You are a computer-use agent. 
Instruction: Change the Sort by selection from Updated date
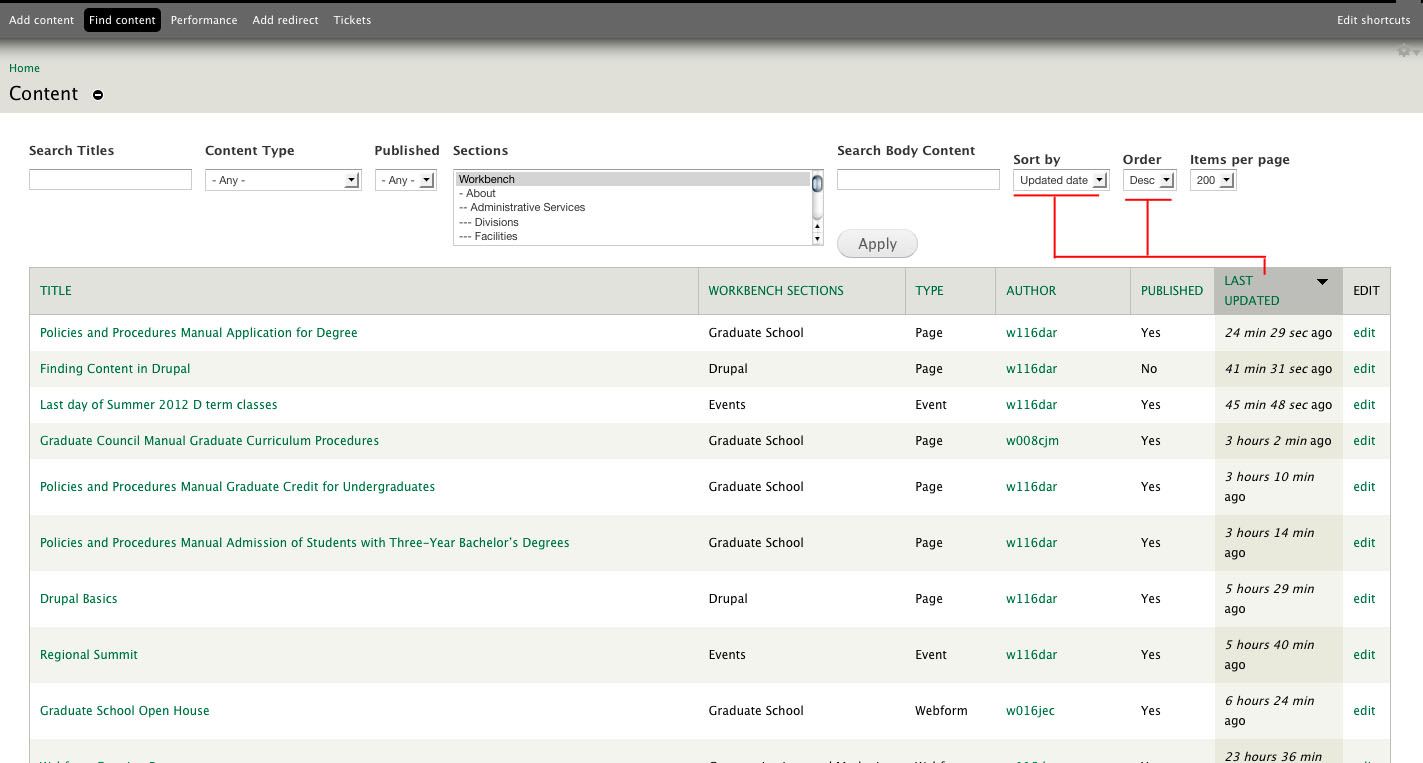(x=1060, y=180)
